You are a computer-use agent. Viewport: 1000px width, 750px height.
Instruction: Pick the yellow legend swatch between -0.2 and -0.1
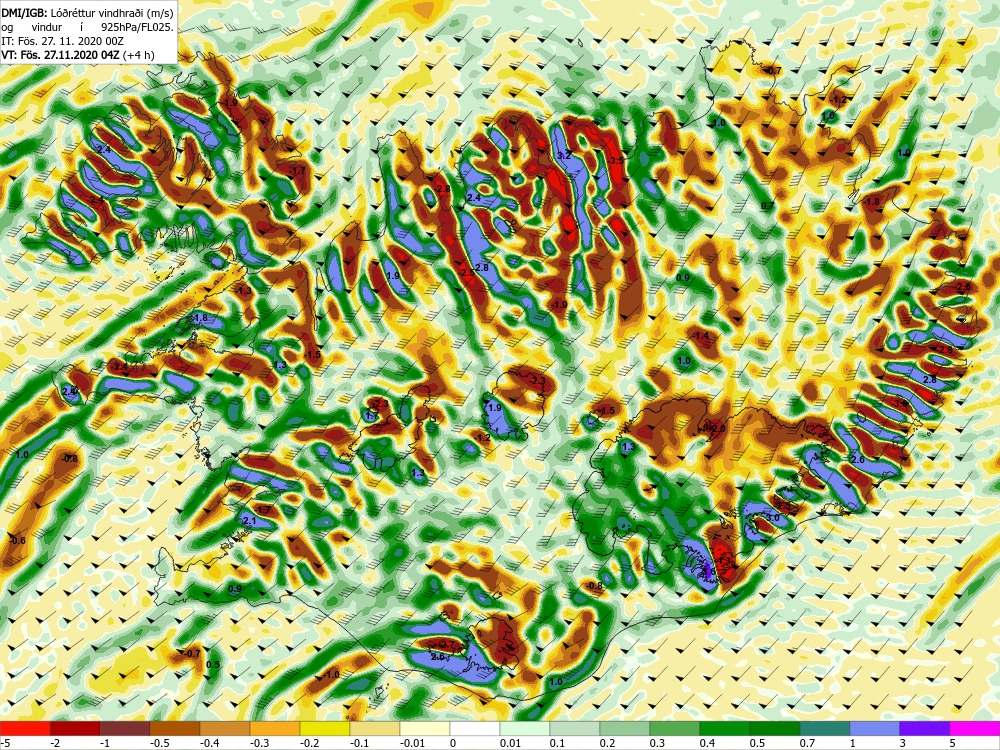click(325, 729)
